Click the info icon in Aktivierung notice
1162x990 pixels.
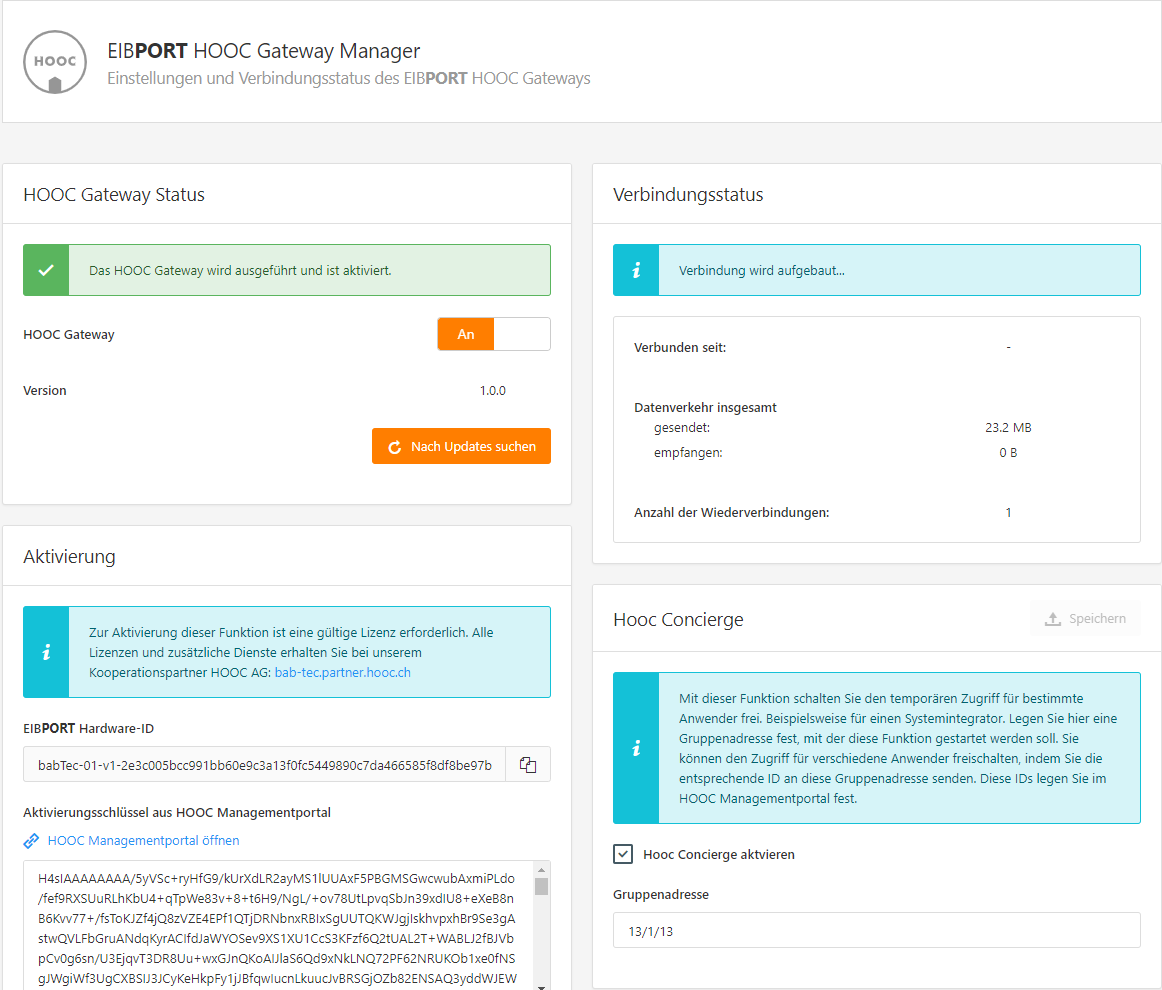pyautogui.click(x=46, y=652)
